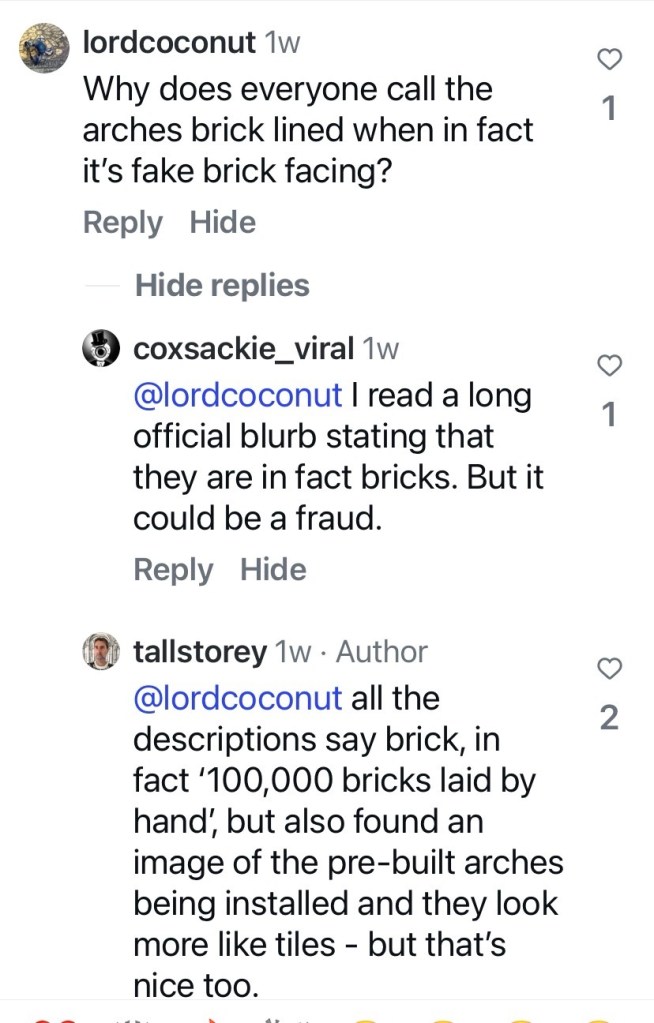Go to the tallstorey username link
The height and width of the screenshot is (1023, 654).
click(x=200, y=652)
